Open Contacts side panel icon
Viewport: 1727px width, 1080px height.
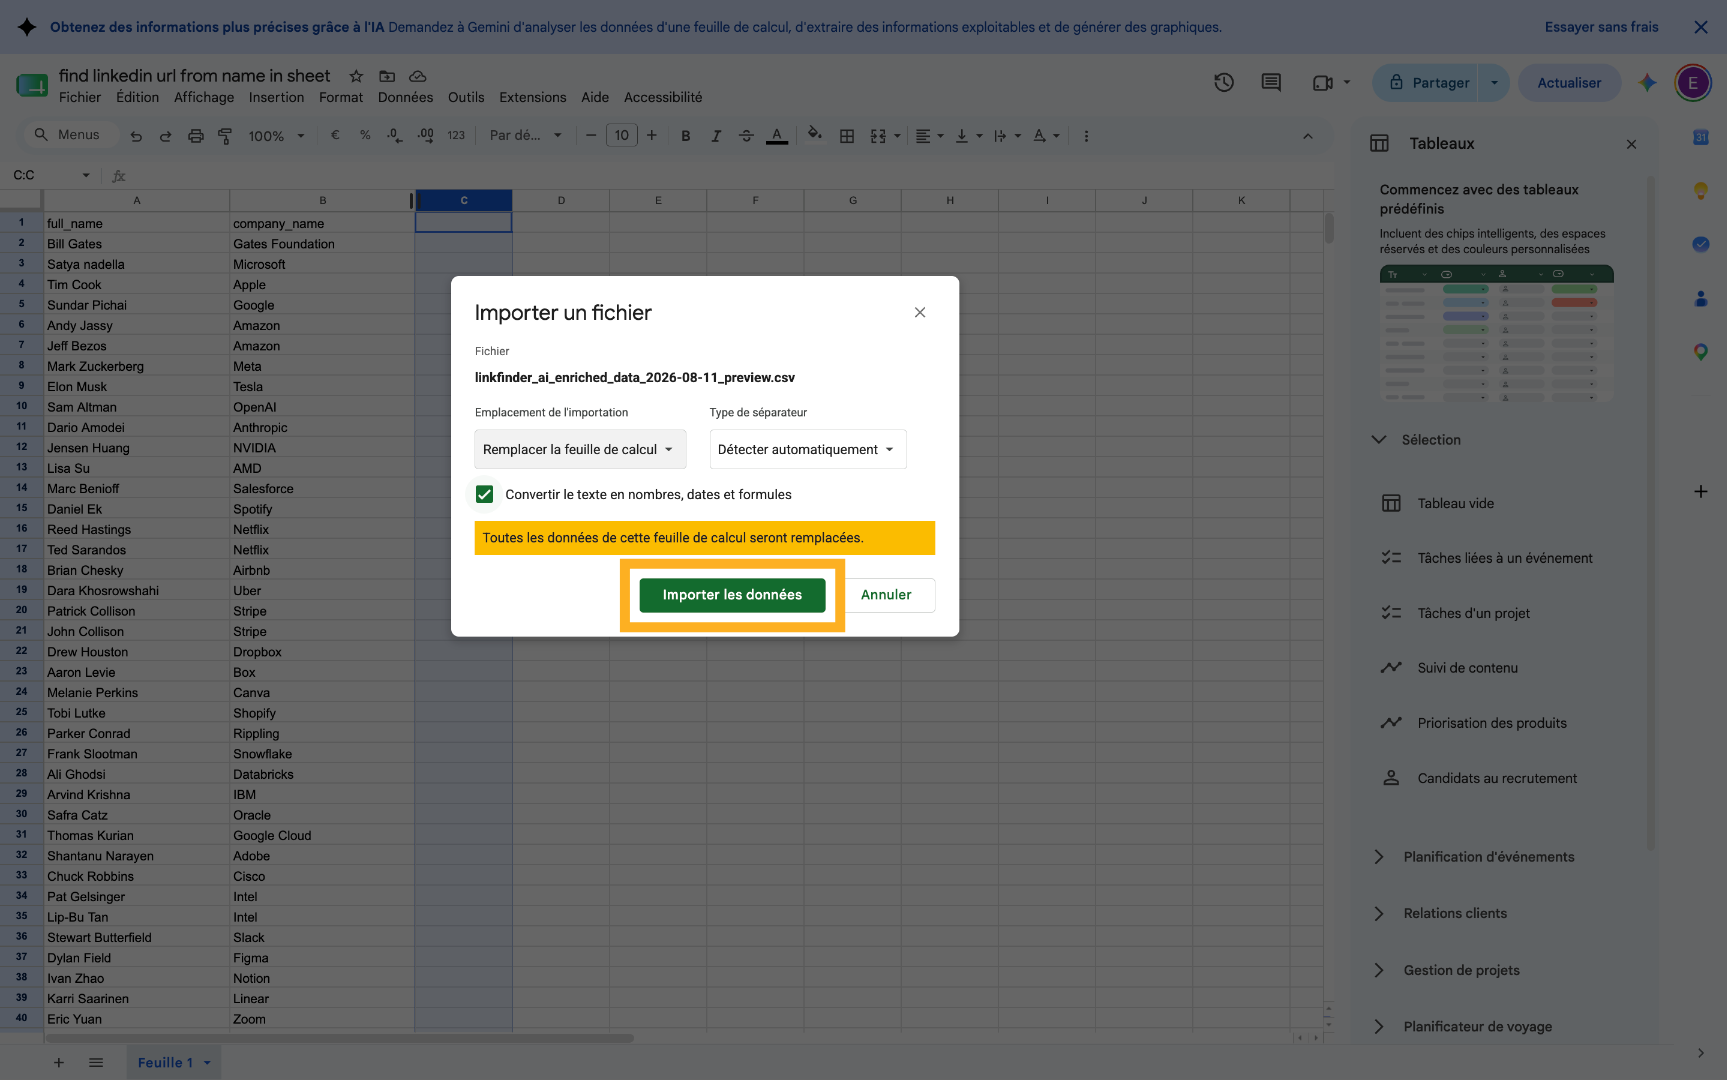tap(1700, 298)
